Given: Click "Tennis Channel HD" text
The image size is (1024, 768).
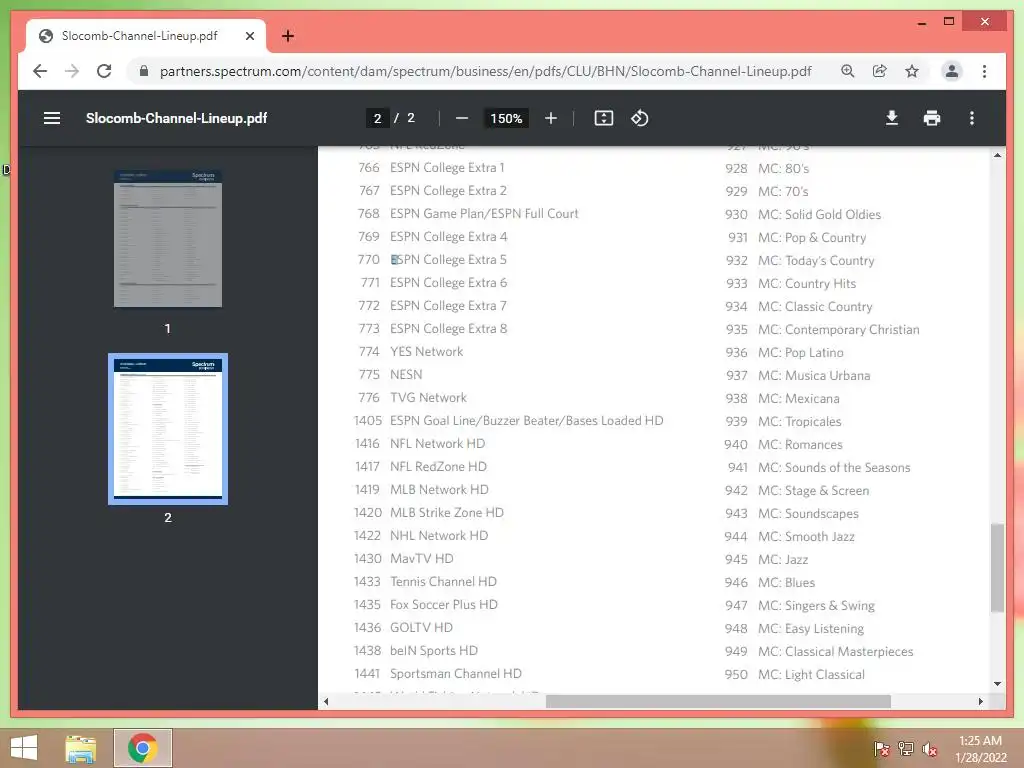Looking at the screenshot, I should pyautogui.click(x=443, y=581).
